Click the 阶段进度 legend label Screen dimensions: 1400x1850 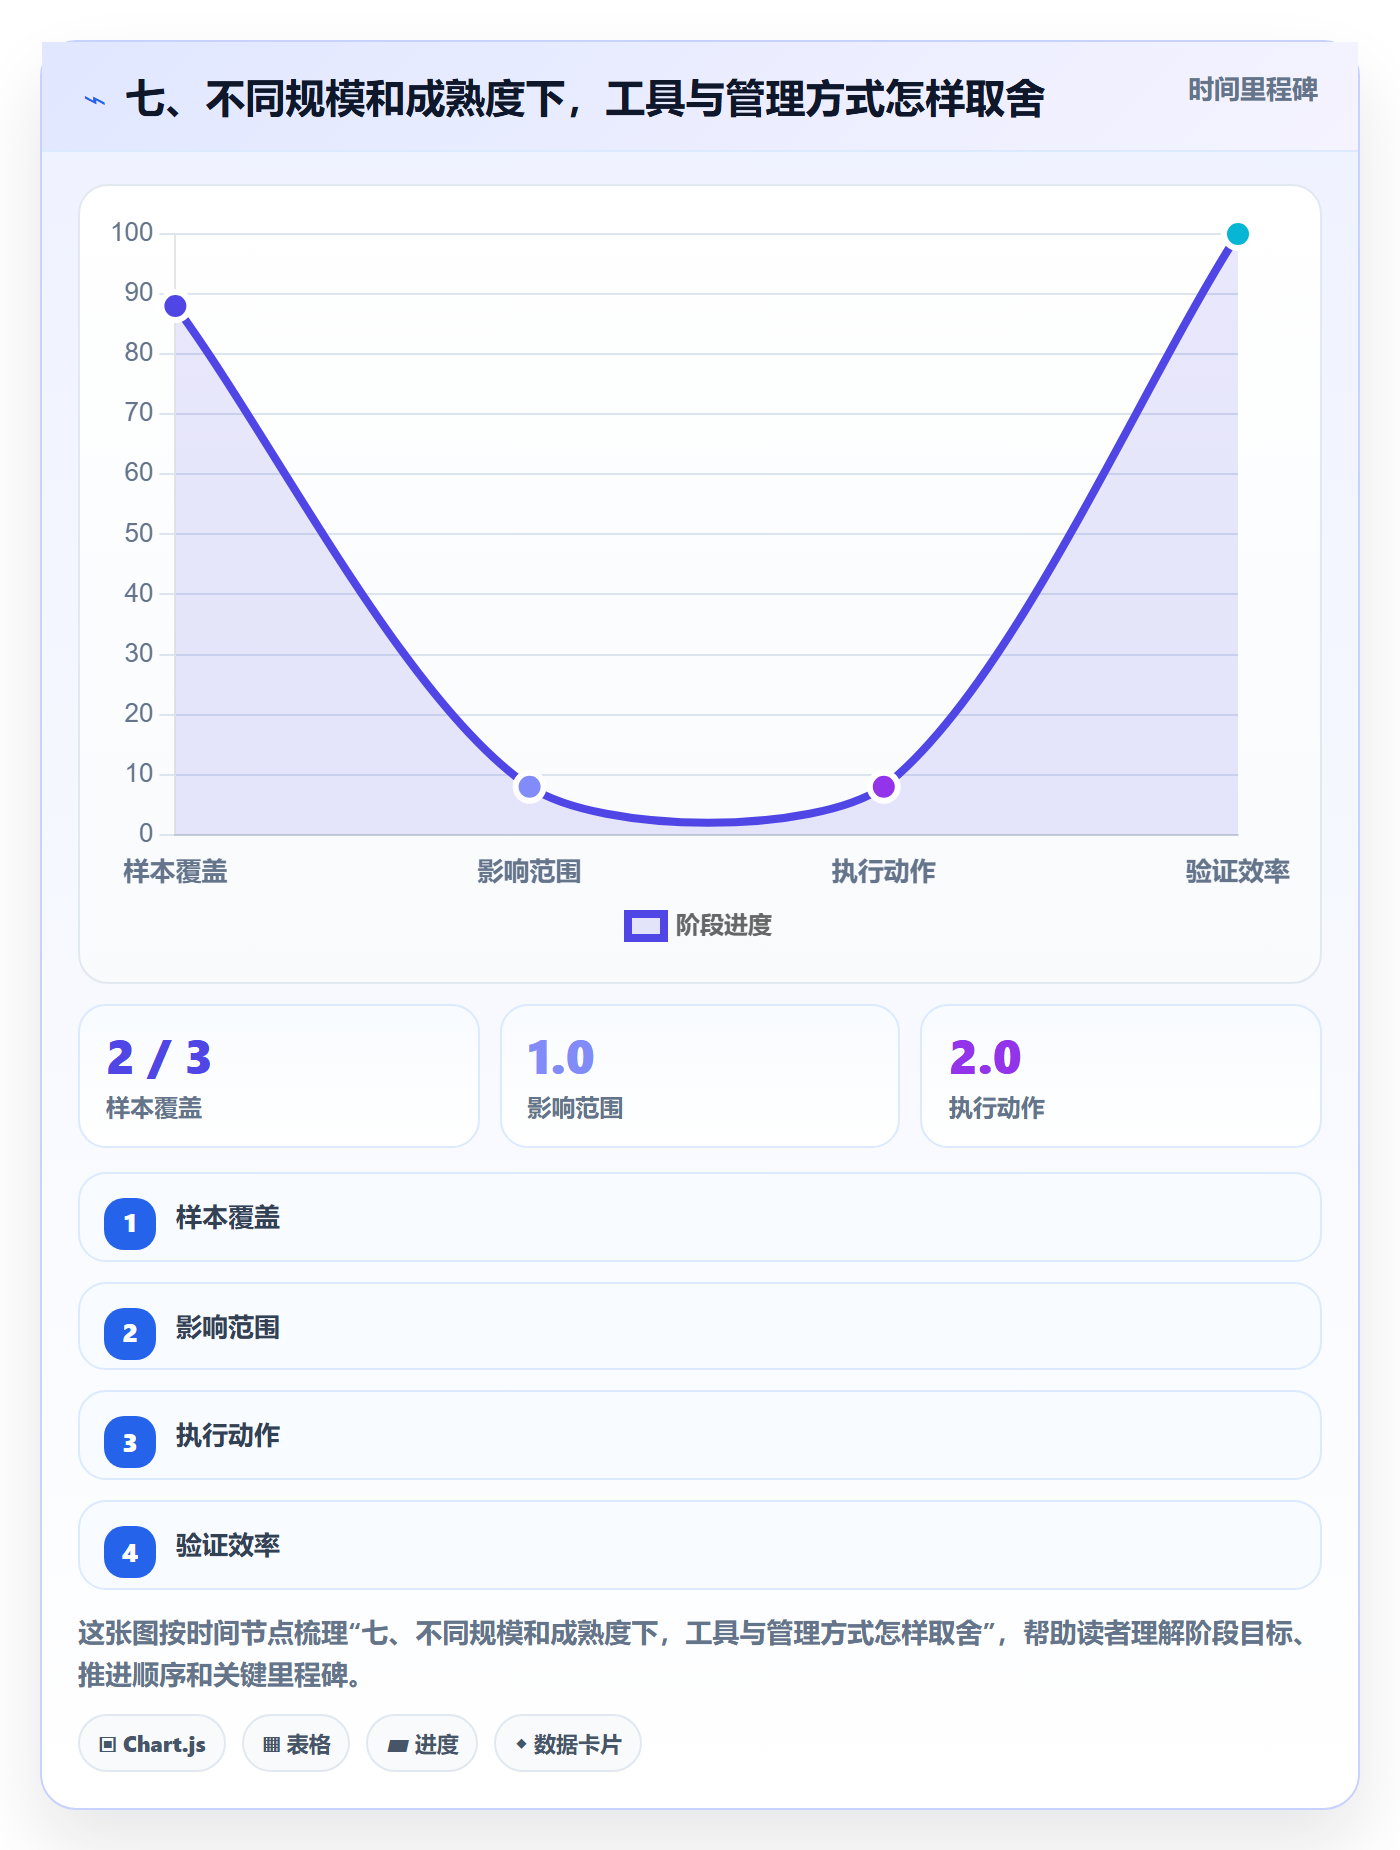pyautogui.click(x=723, y=926)
